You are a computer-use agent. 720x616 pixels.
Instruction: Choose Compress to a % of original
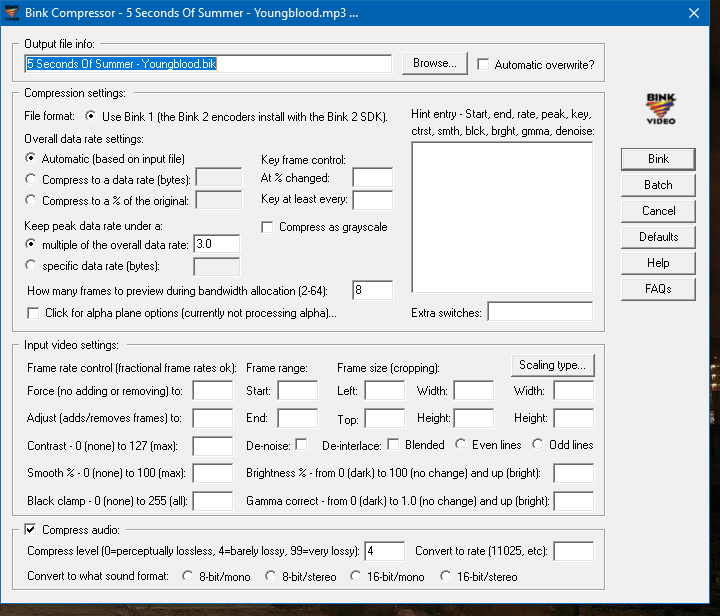click(x=31, y=200)
